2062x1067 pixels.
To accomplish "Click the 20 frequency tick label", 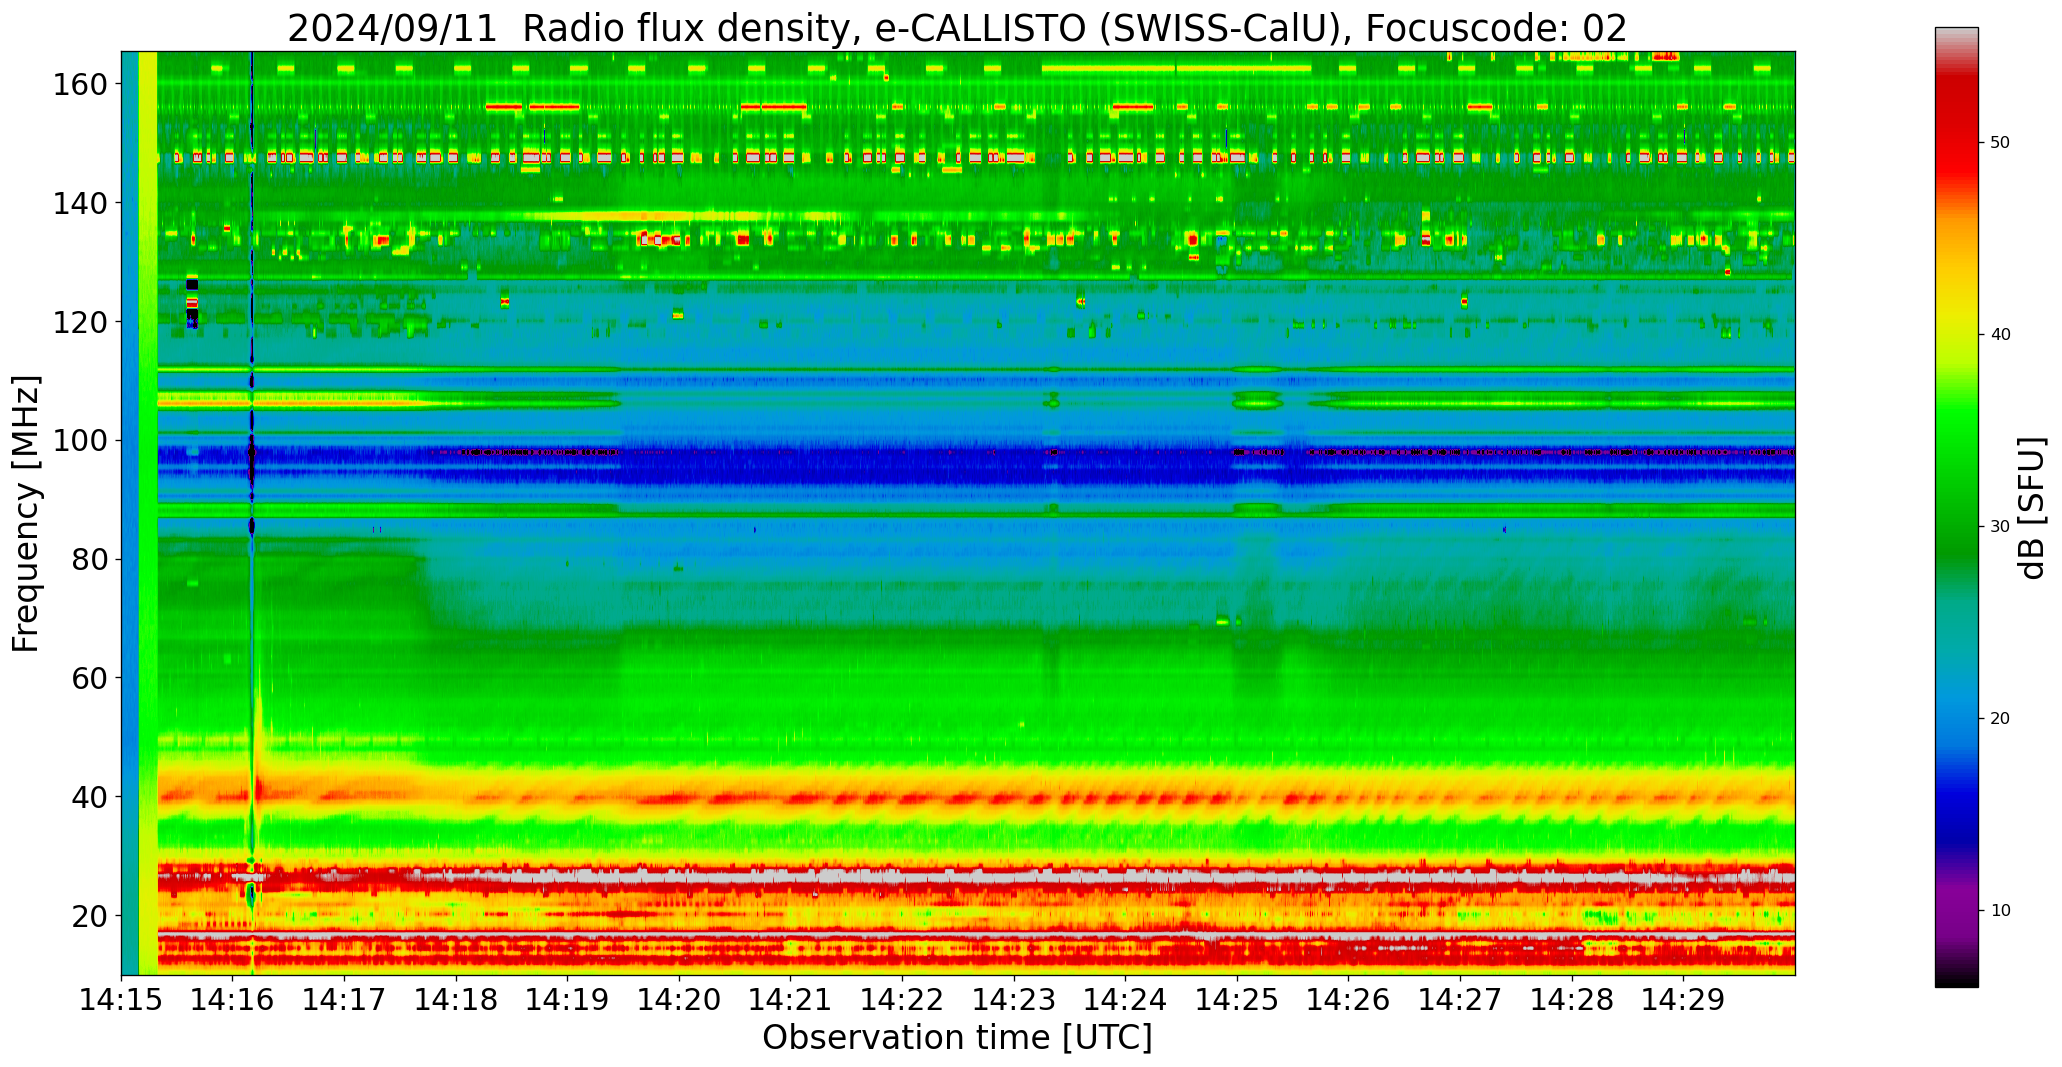I will (89, 916).
